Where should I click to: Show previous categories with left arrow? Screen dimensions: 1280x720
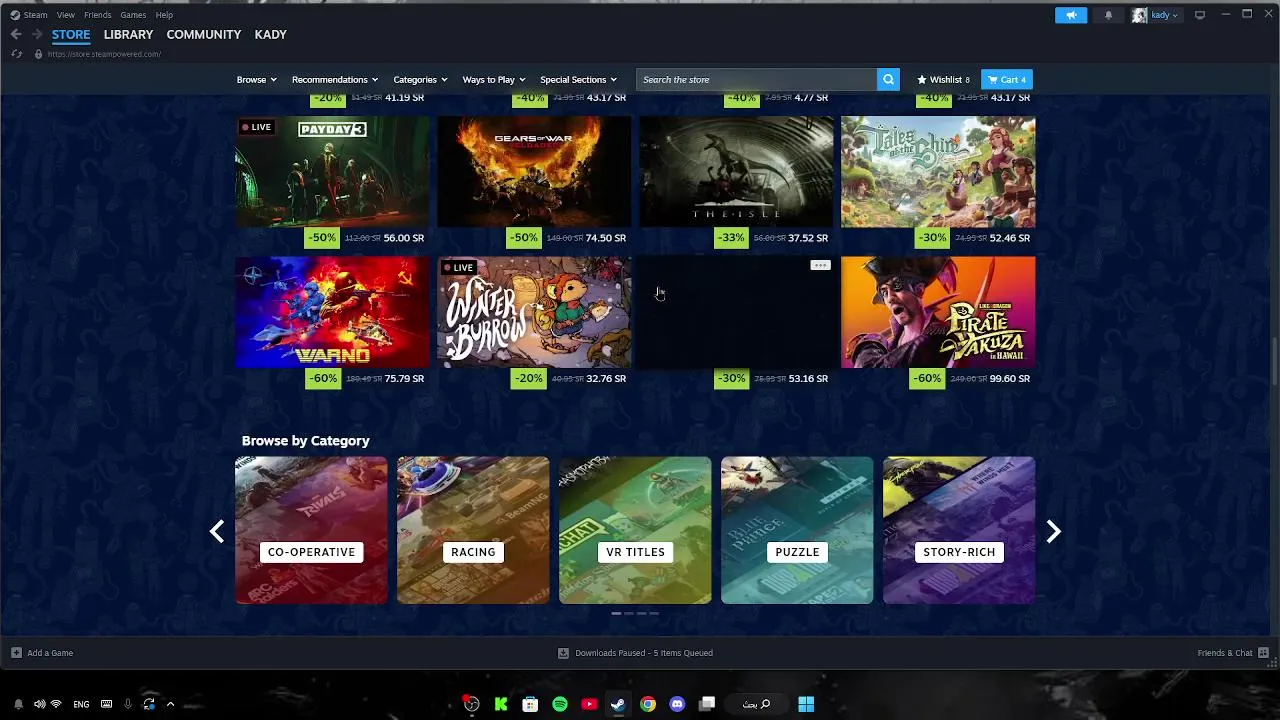tap(216, 532)
